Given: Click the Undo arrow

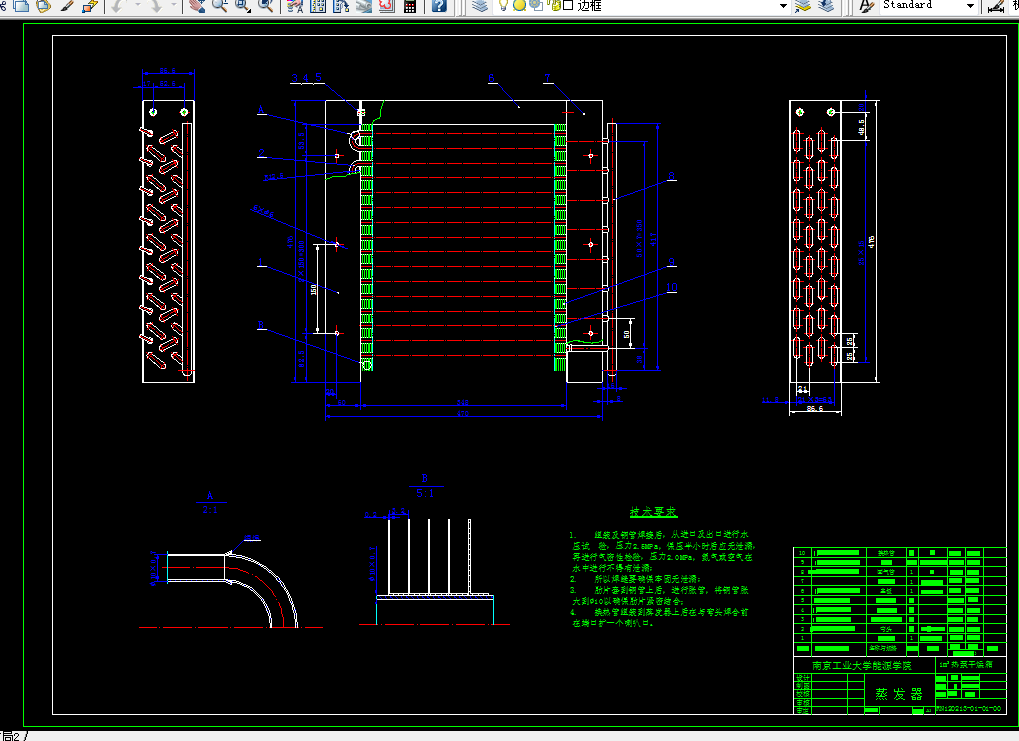Looking at the screenshot, I should 117,6.
